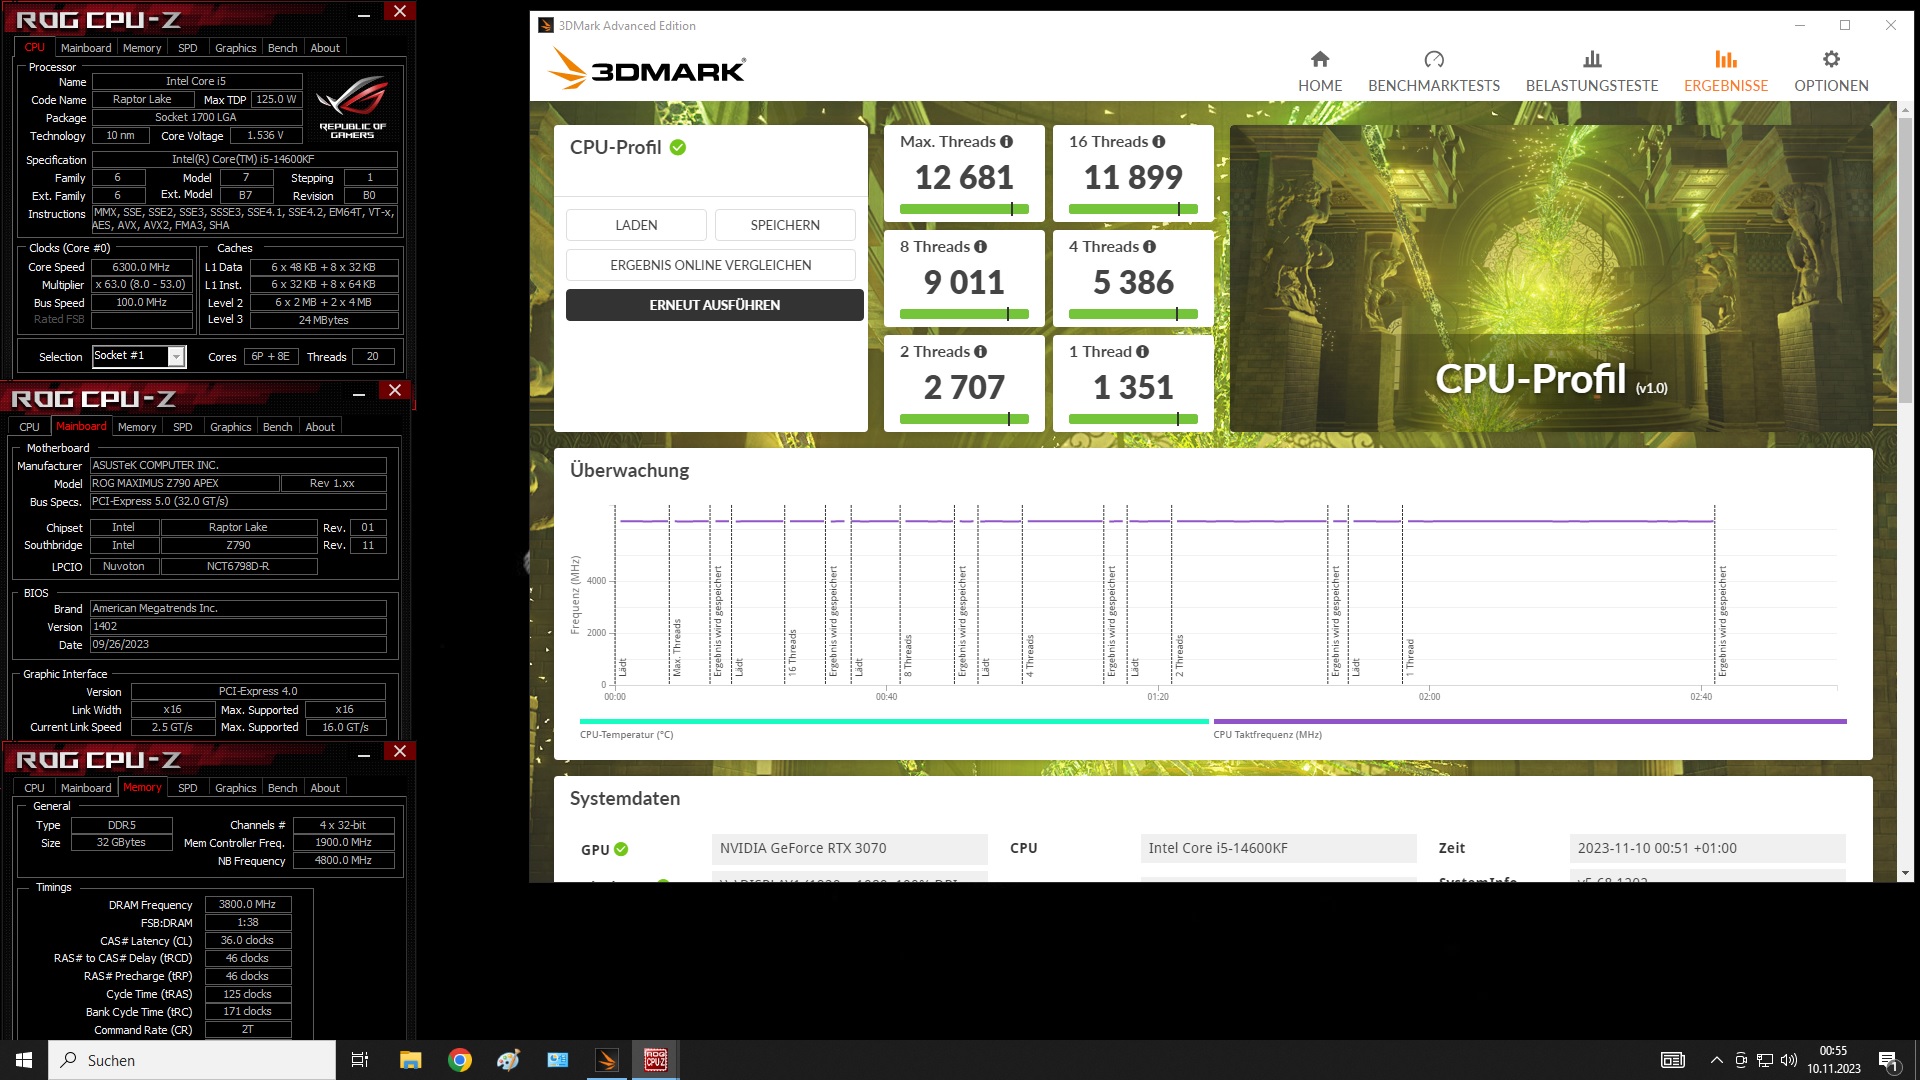The width and height of the screenshot is (1920, 1080).
Task: Click DRAM Frequency value 3800.0 MHz
Action: (x=247, y=904)
